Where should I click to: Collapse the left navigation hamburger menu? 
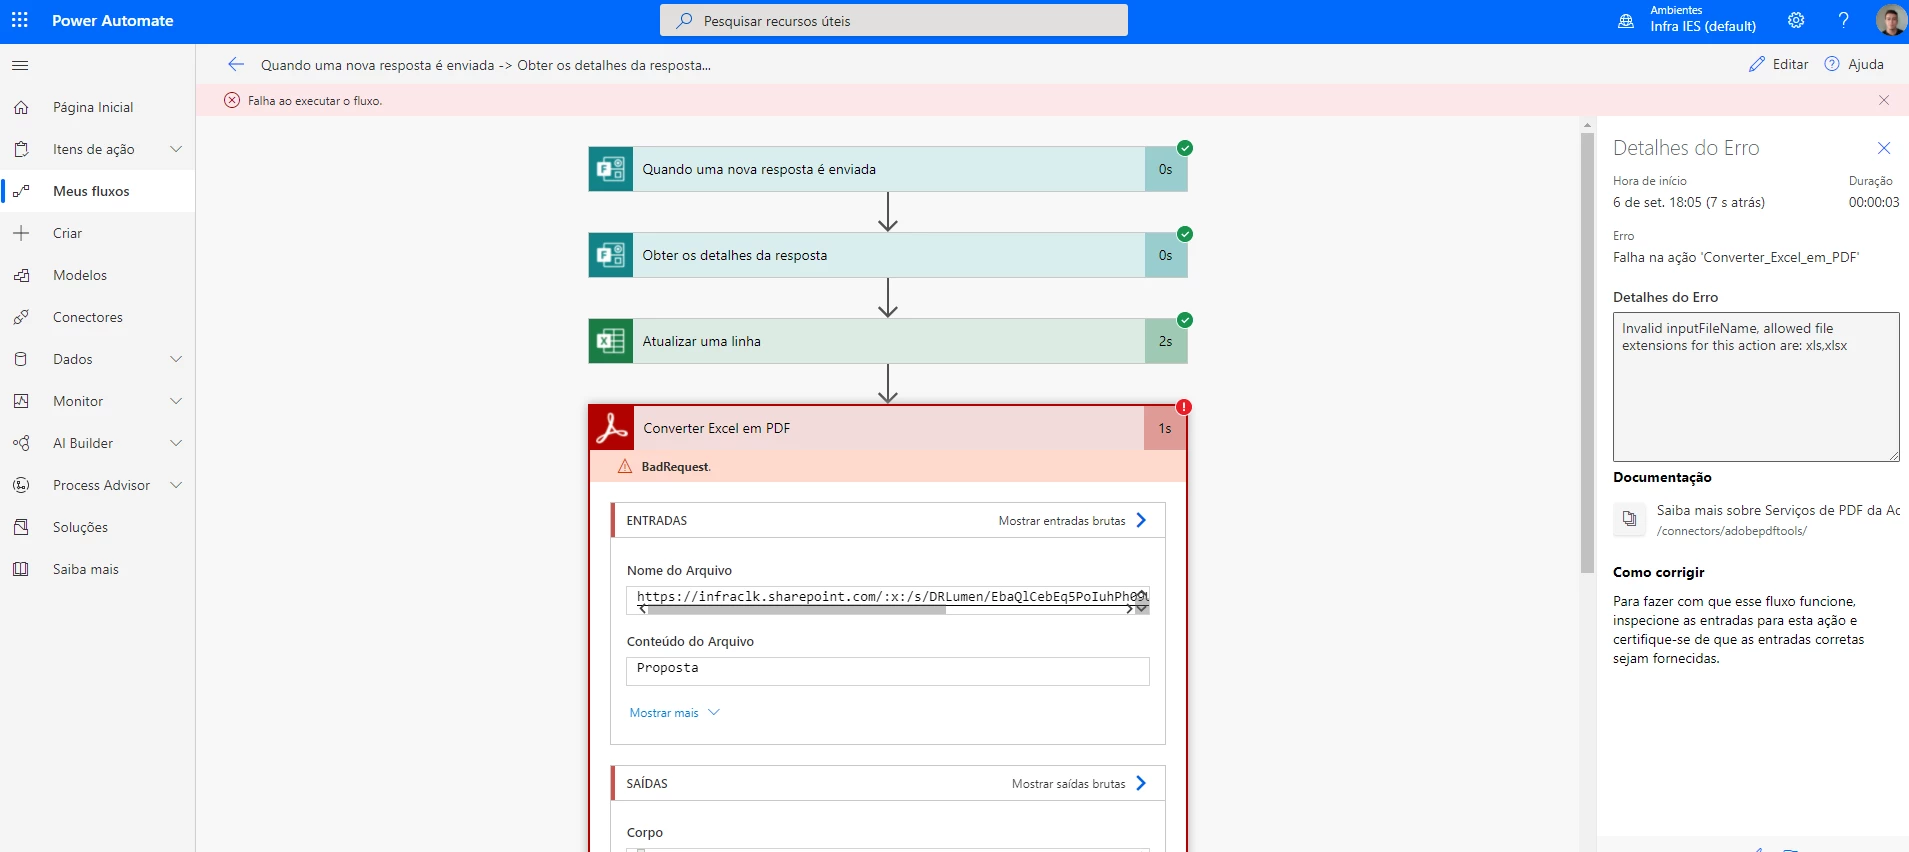20,65
